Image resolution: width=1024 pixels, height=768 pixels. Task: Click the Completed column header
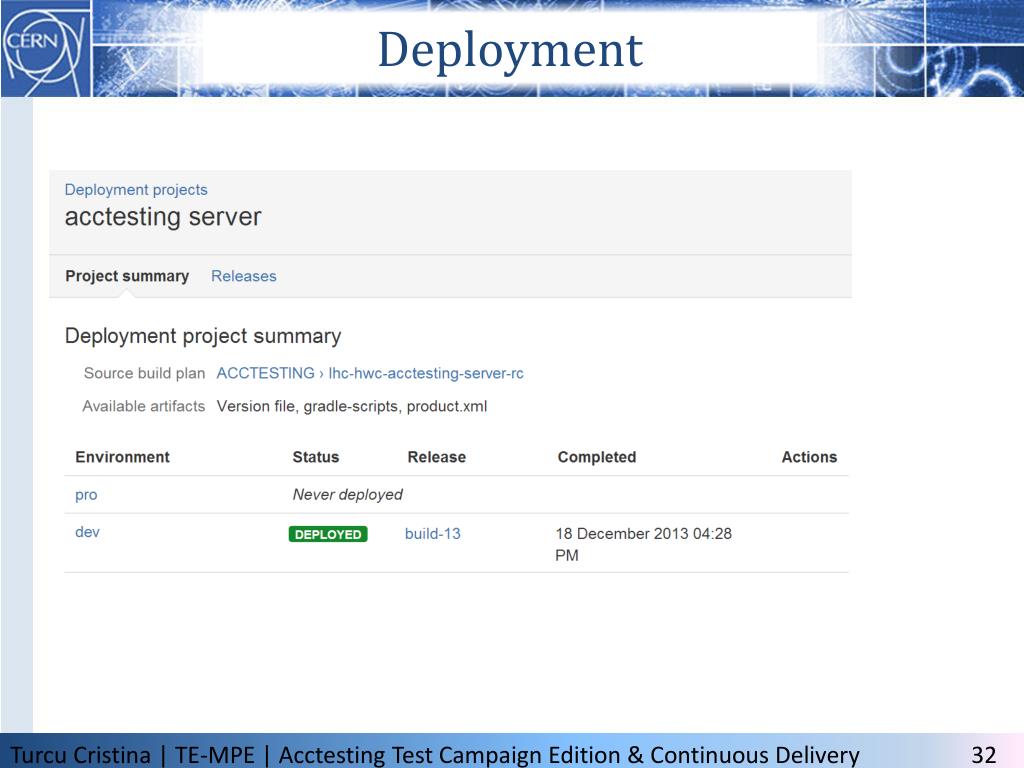click(596, 457)
